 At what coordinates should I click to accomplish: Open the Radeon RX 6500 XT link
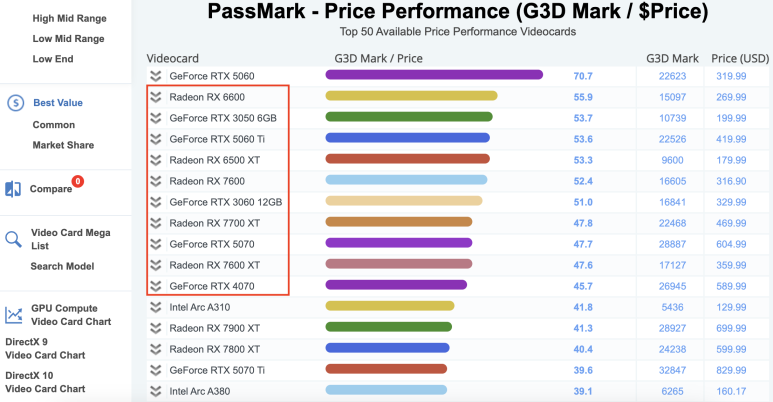215,160
